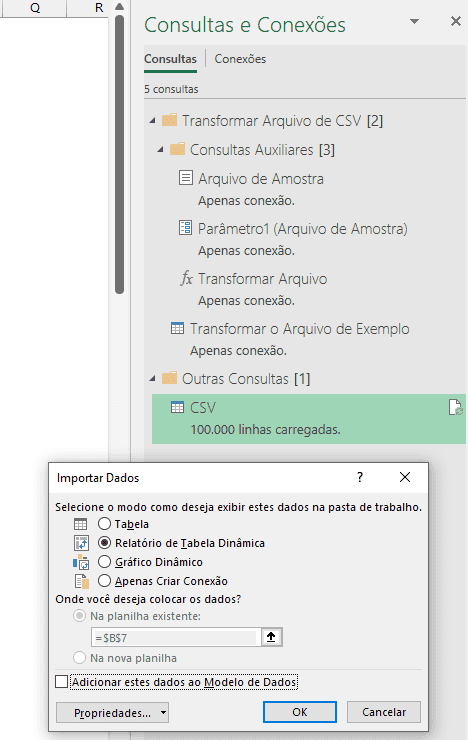This screenshot has height=740, width=468.
Task: Click the Cancelar button
Action: (384, 712)
